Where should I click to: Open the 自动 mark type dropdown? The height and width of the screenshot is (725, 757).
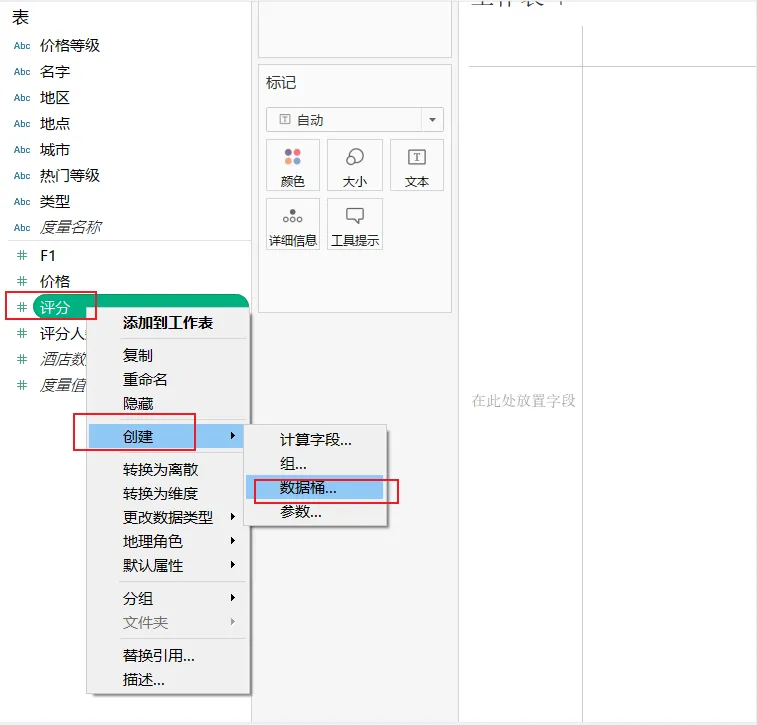[355, 120]
